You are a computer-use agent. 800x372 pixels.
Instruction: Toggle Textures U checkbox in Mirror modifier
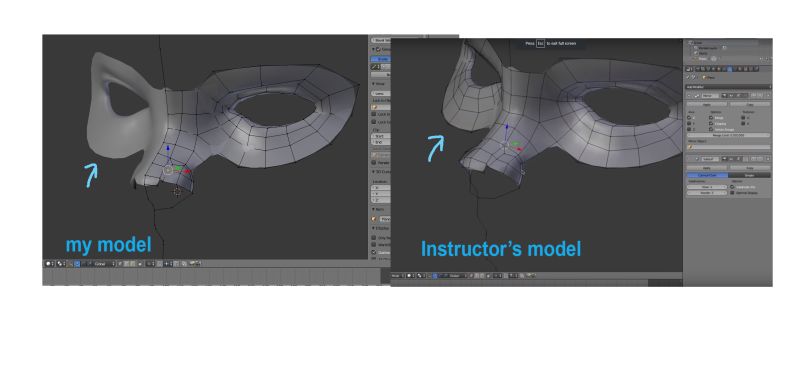[x=743, y=118]
